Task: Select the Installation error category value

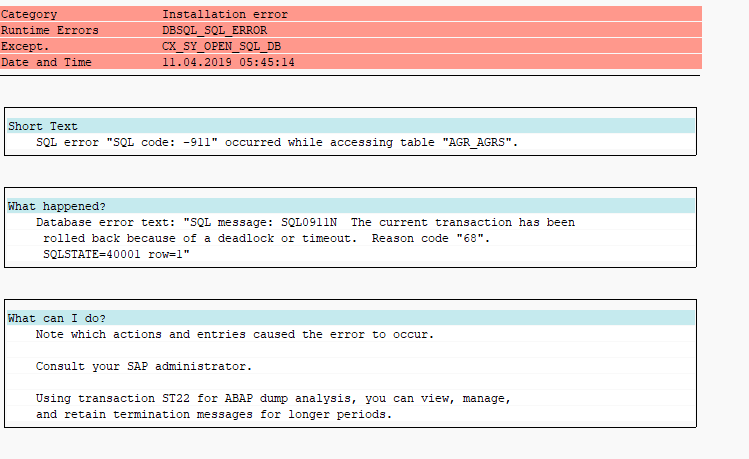Action: pyautogui.click(x=225, y=14)
